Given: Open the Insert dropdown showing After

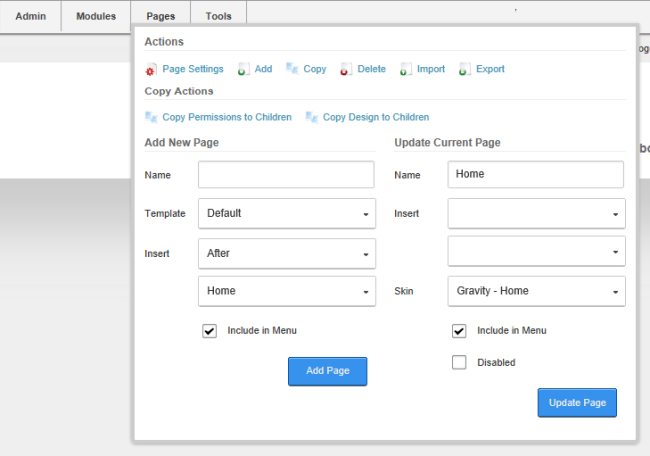Looking at the screenshot, I should 287,253.
